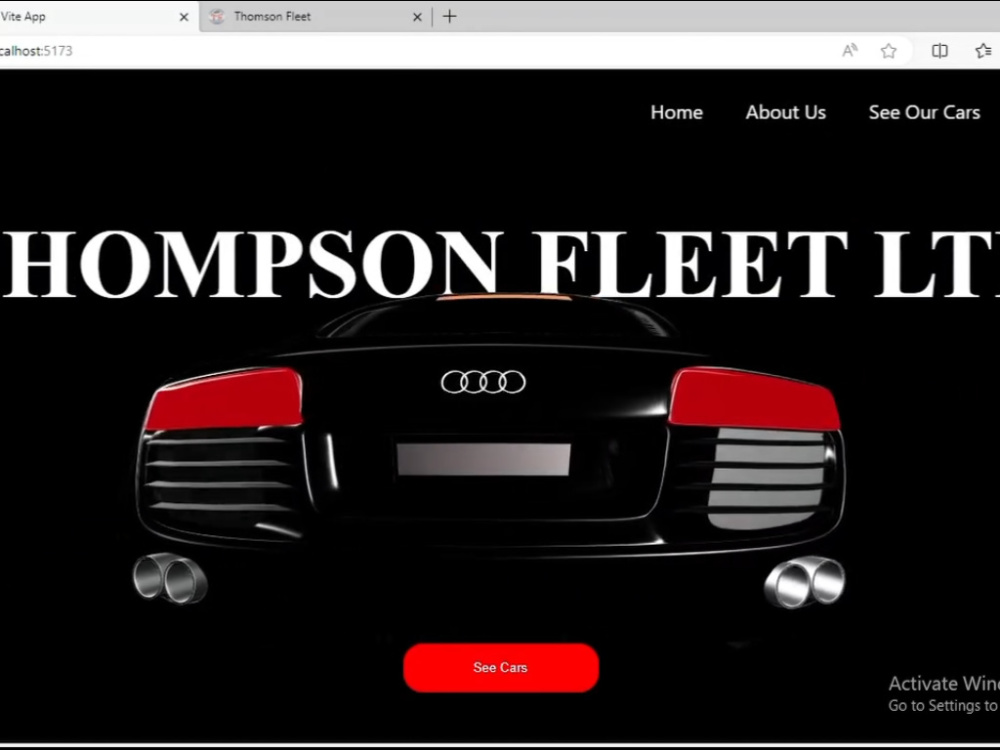Open the Favorites list icon

coord(983,51)
